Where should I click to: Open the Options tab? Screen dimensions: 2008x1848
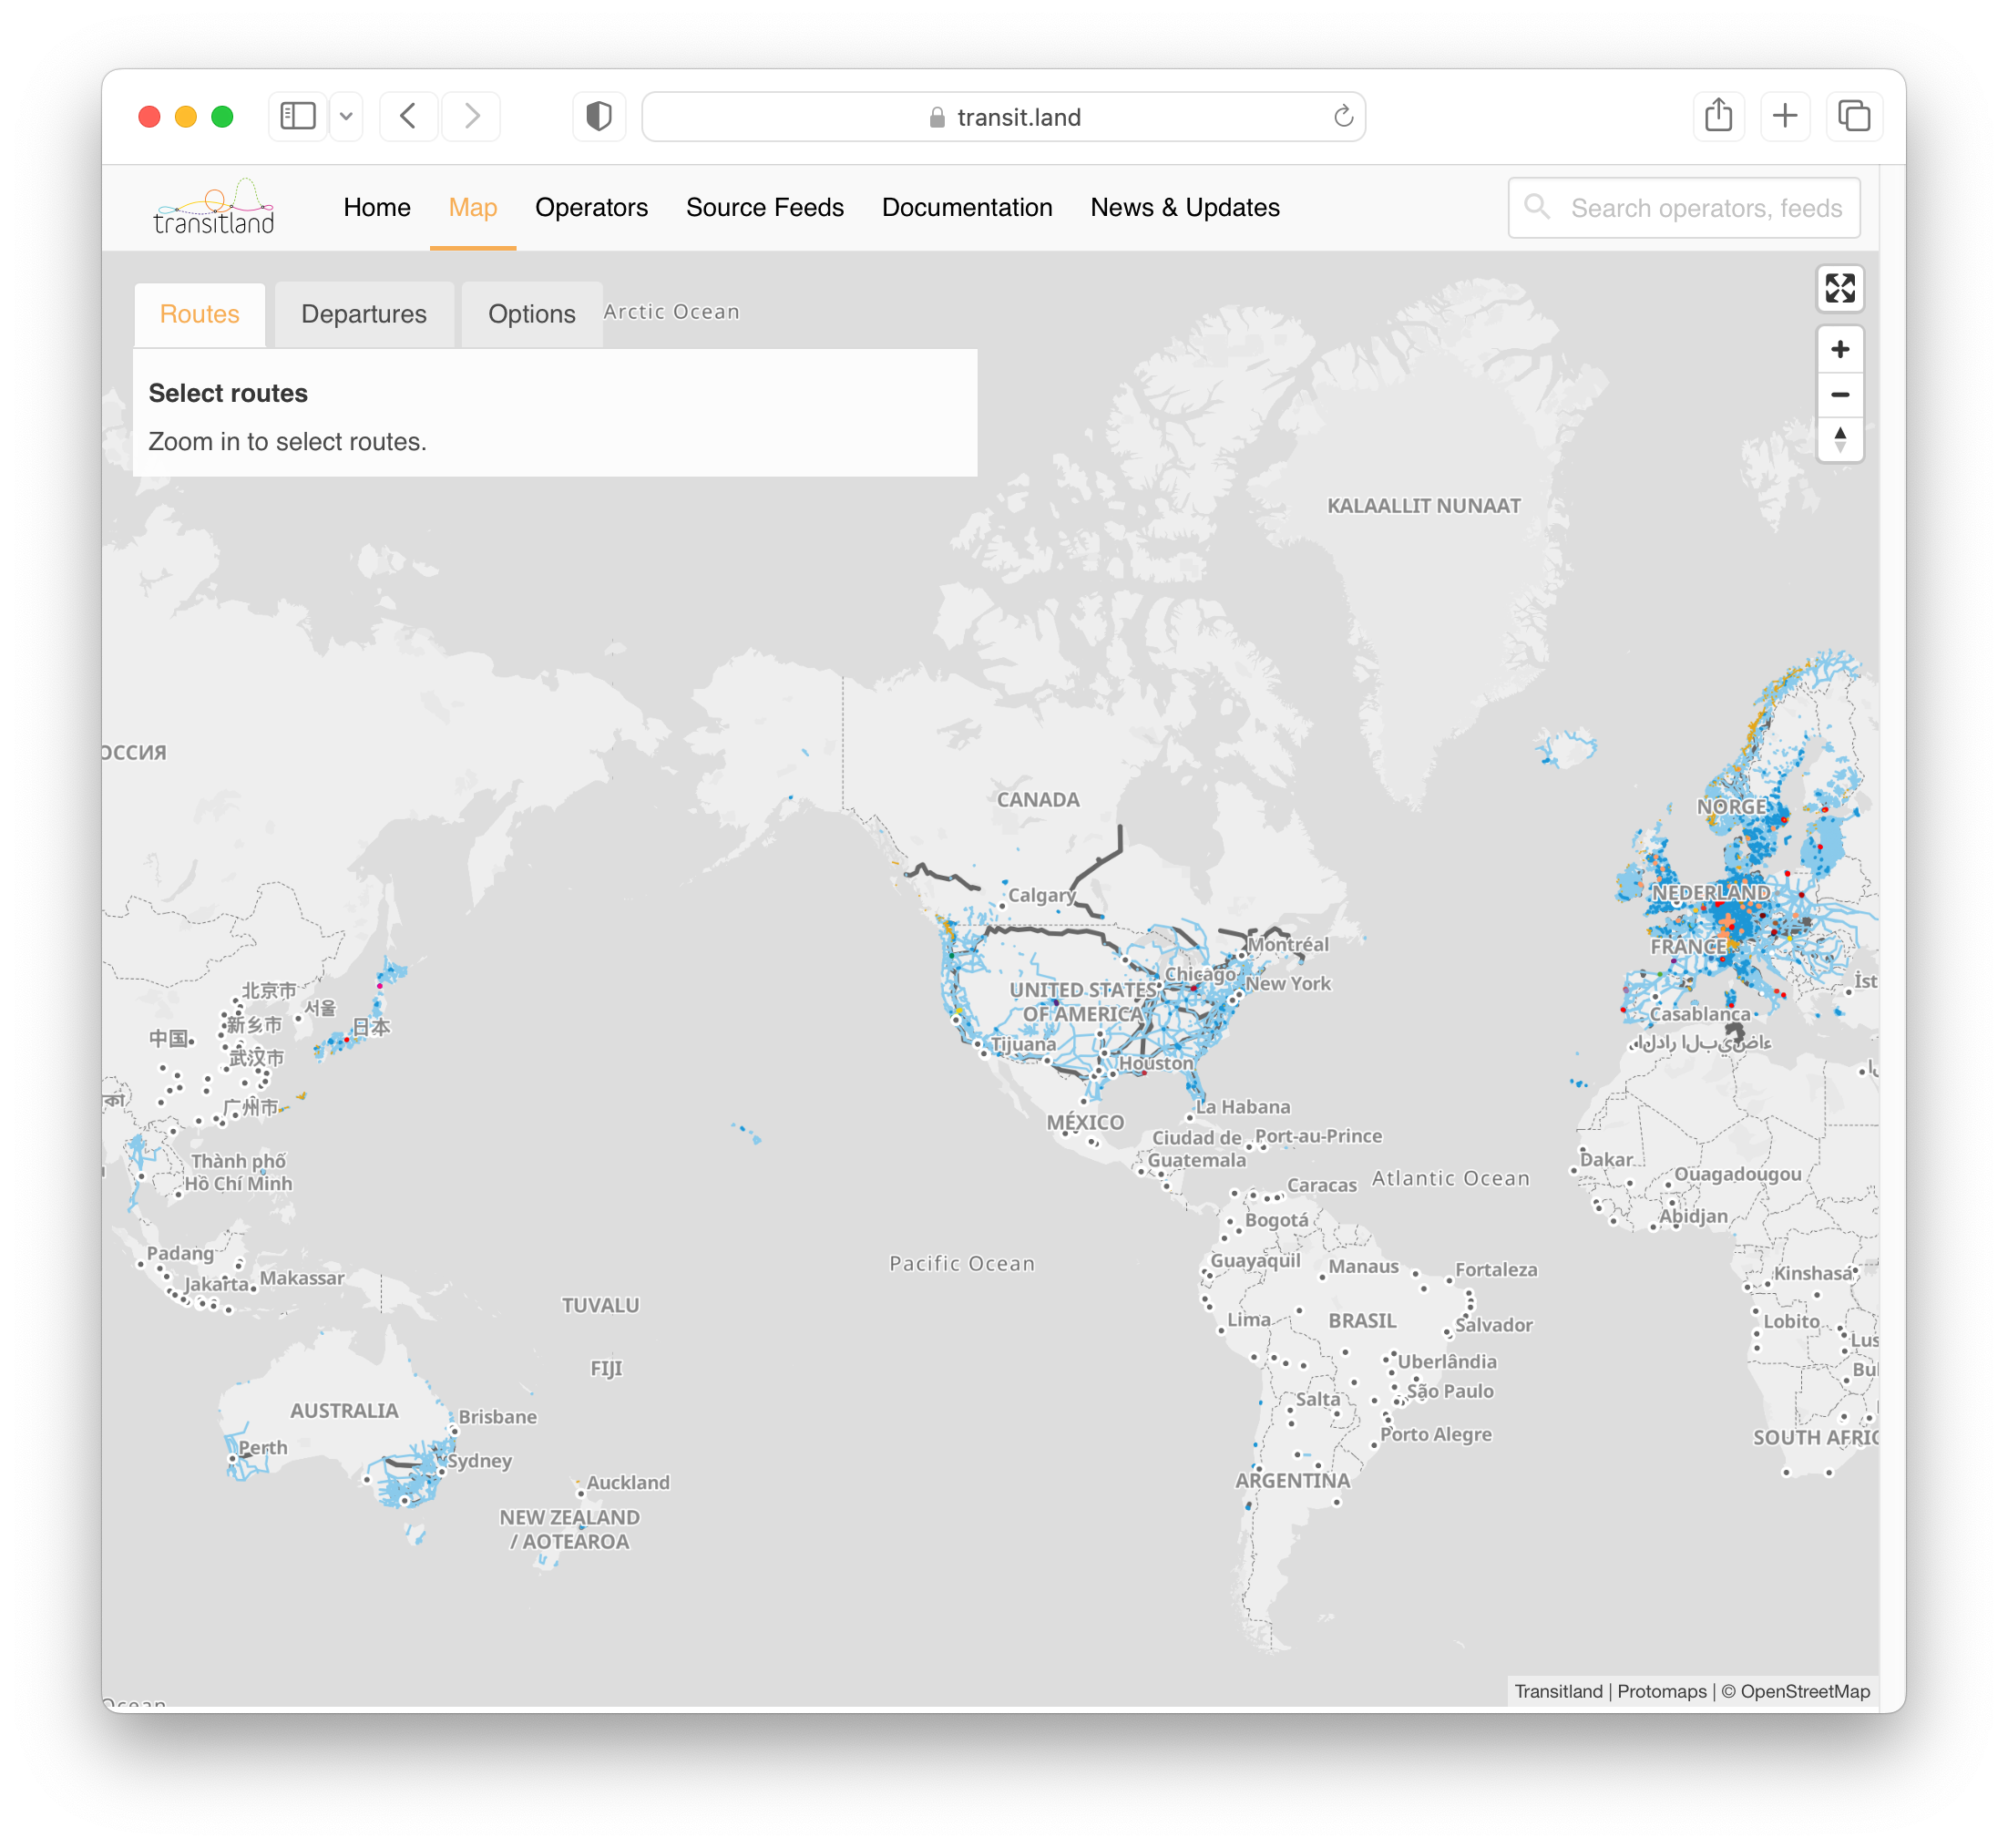(531, 314)
